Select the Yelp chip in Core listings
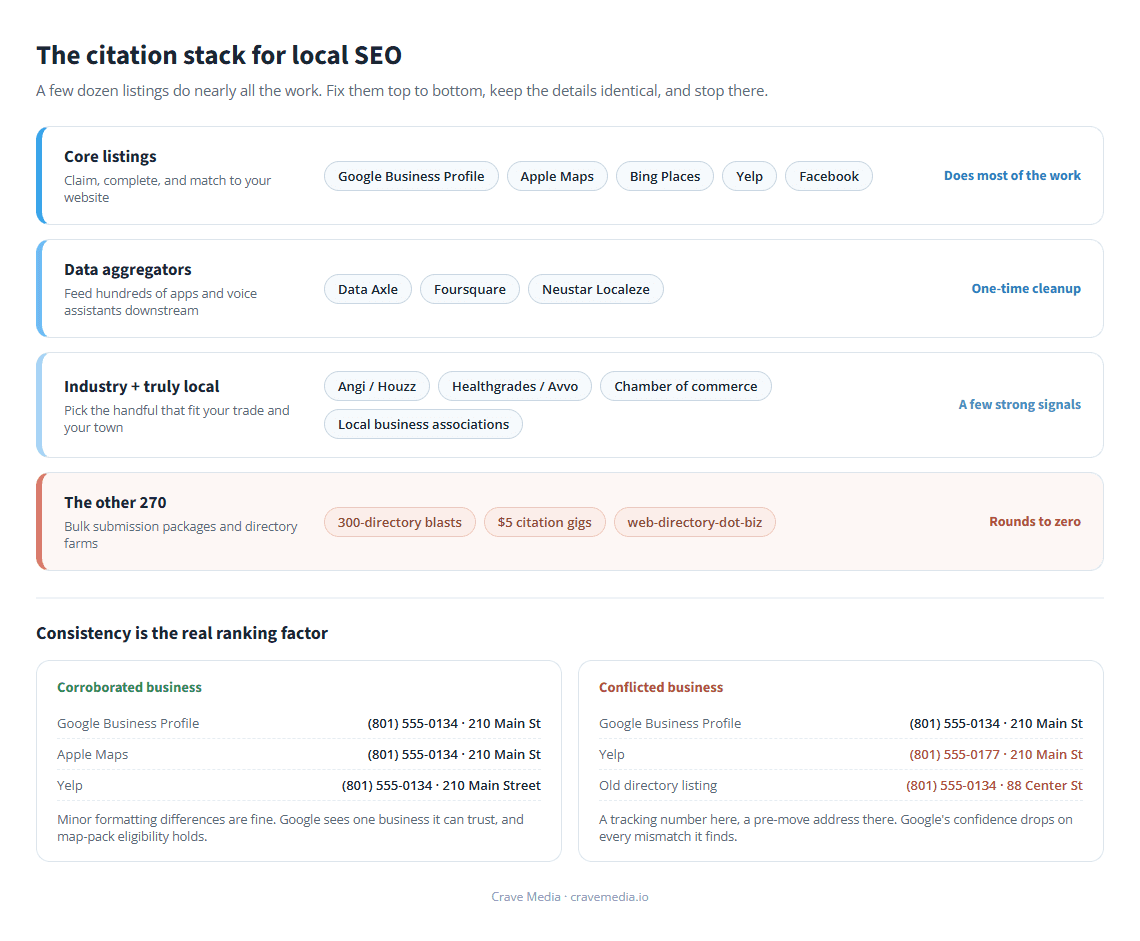1140x941 pixels. 749,176
